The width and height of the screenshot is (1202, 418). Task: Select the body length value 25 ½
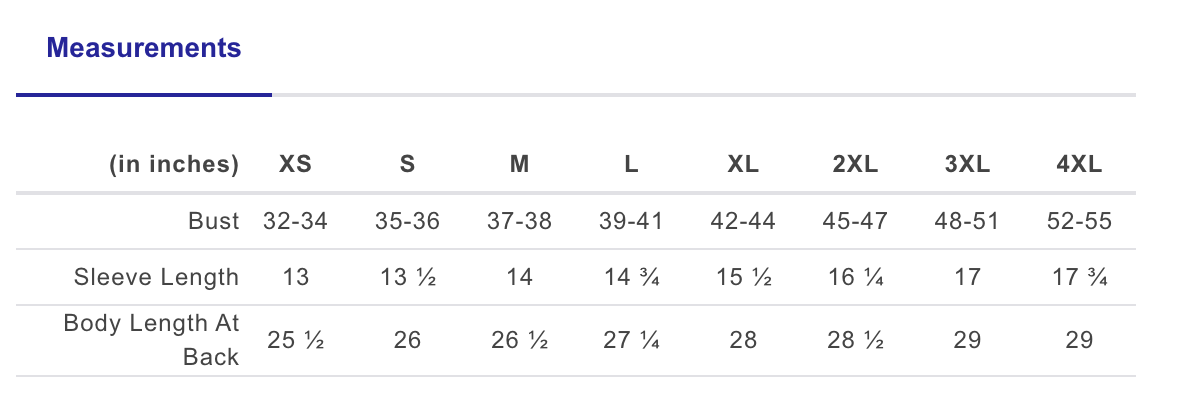click(295, 340)
